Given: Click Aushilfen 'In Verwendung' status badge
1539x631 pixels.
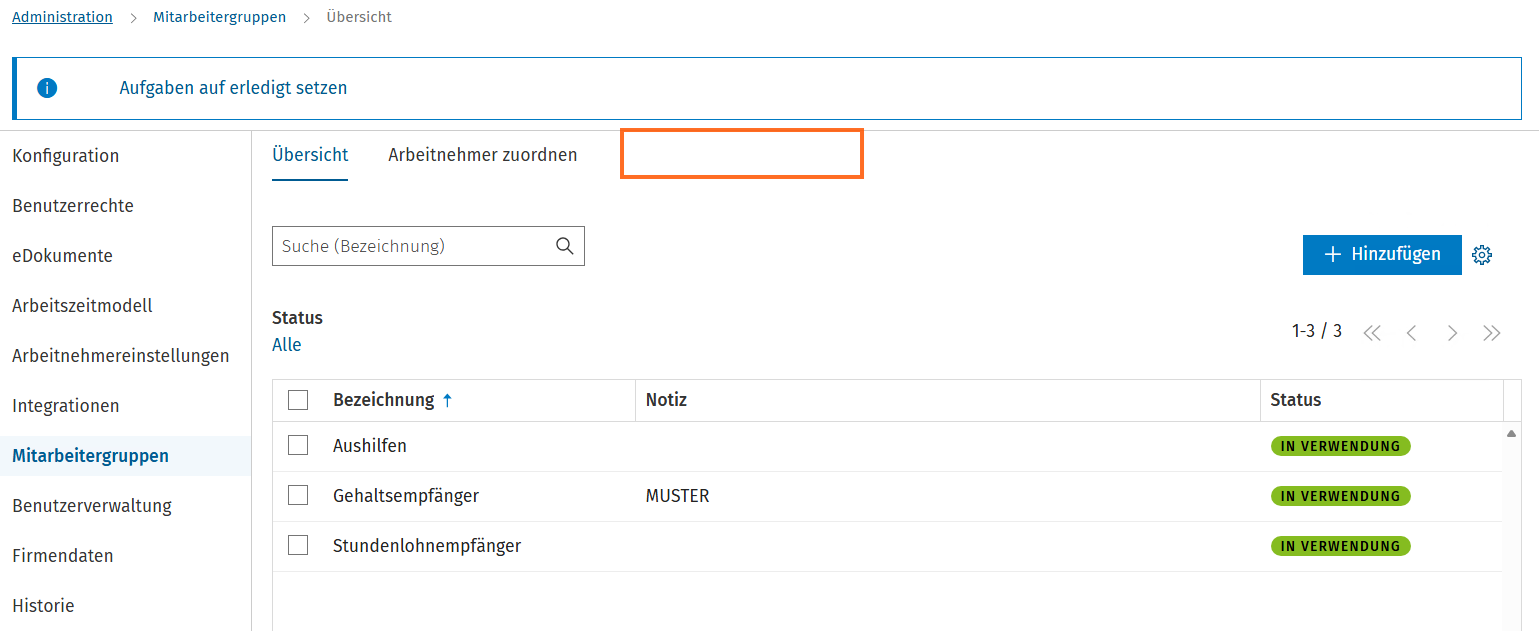Looking at the screenshot, I should [x=1341, y=446].
